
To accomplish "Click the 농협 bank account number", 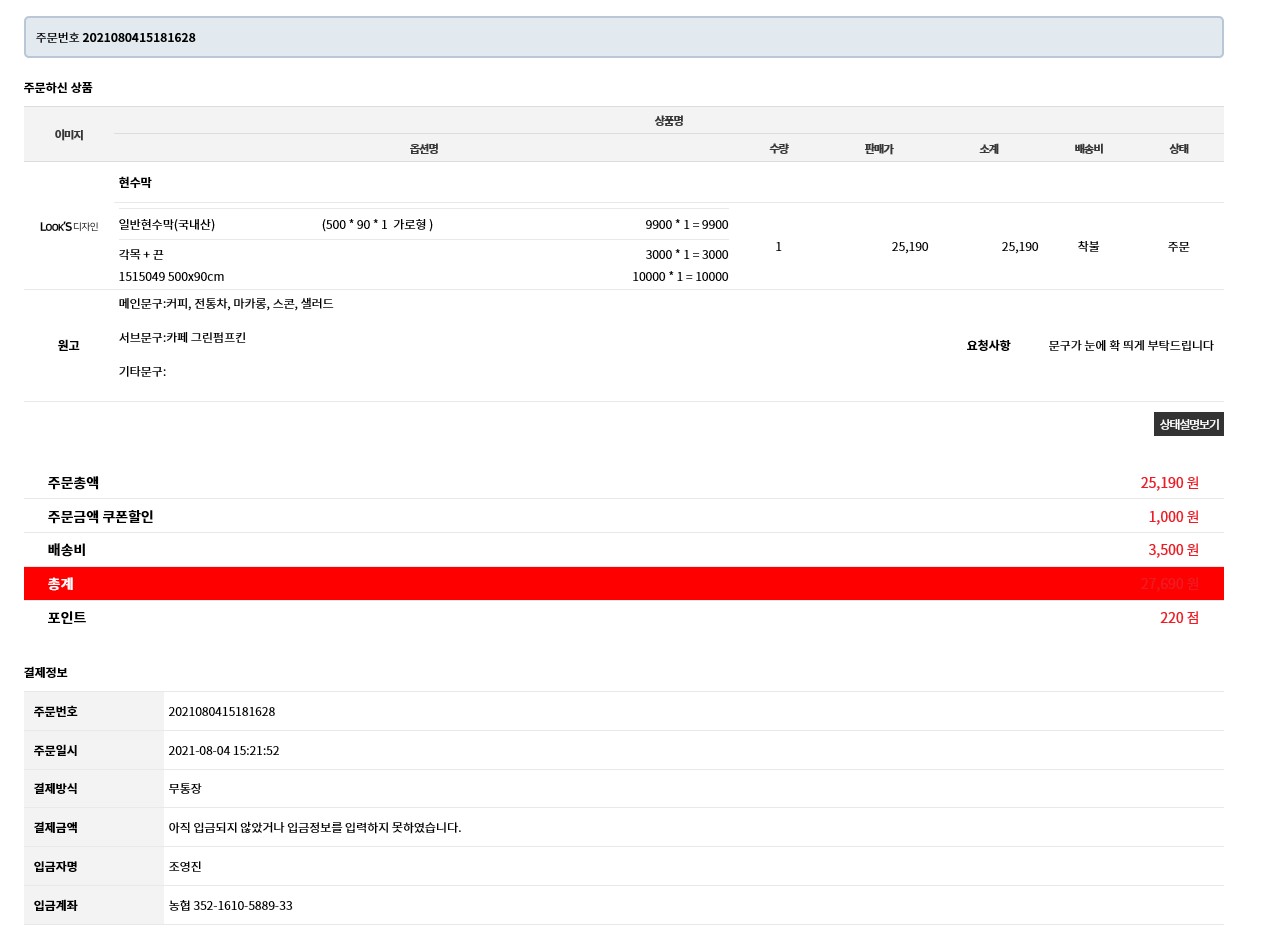I will click(x=231, y=906).
